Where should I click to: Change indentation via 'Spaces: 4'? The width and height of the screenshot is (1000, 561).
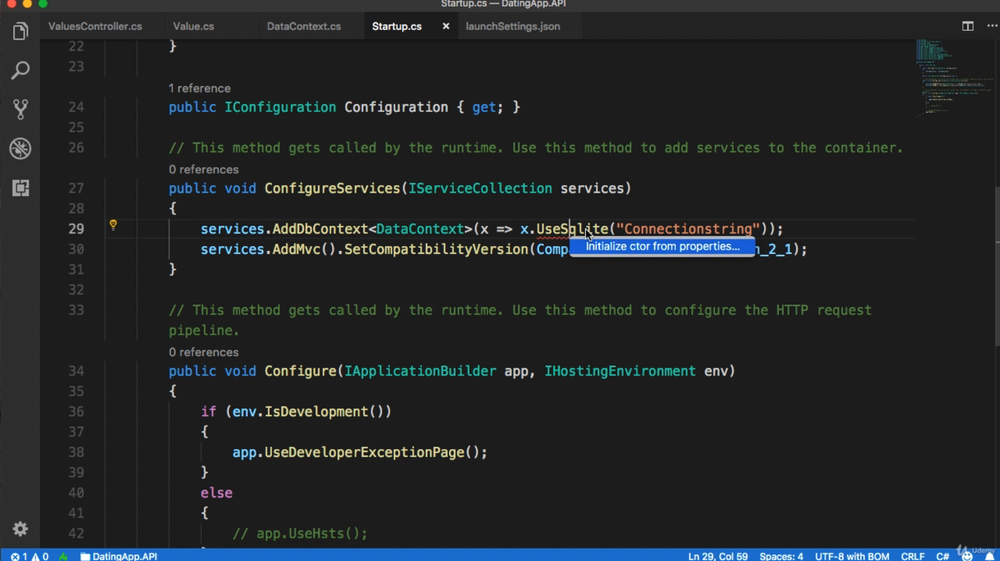pos(781,556)
